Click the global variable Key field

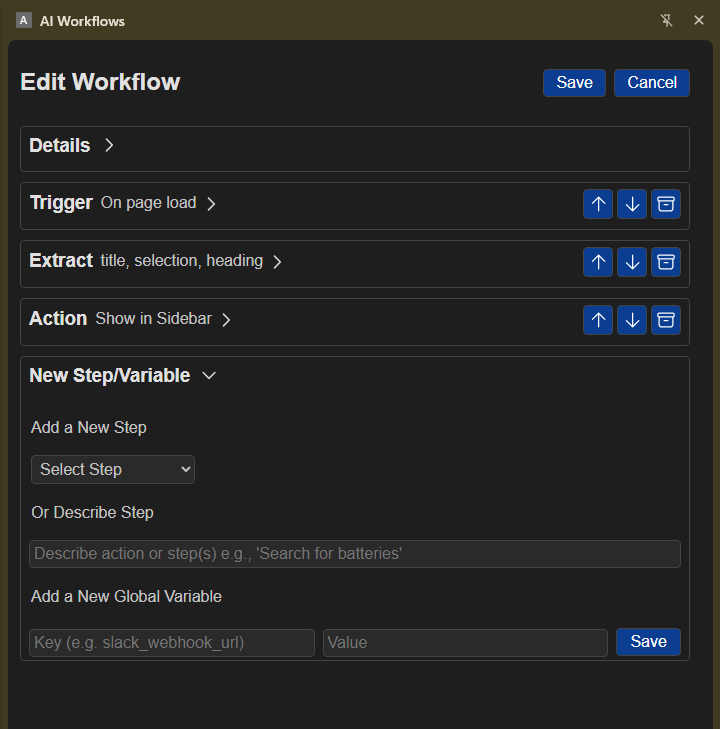pos(172,643)
